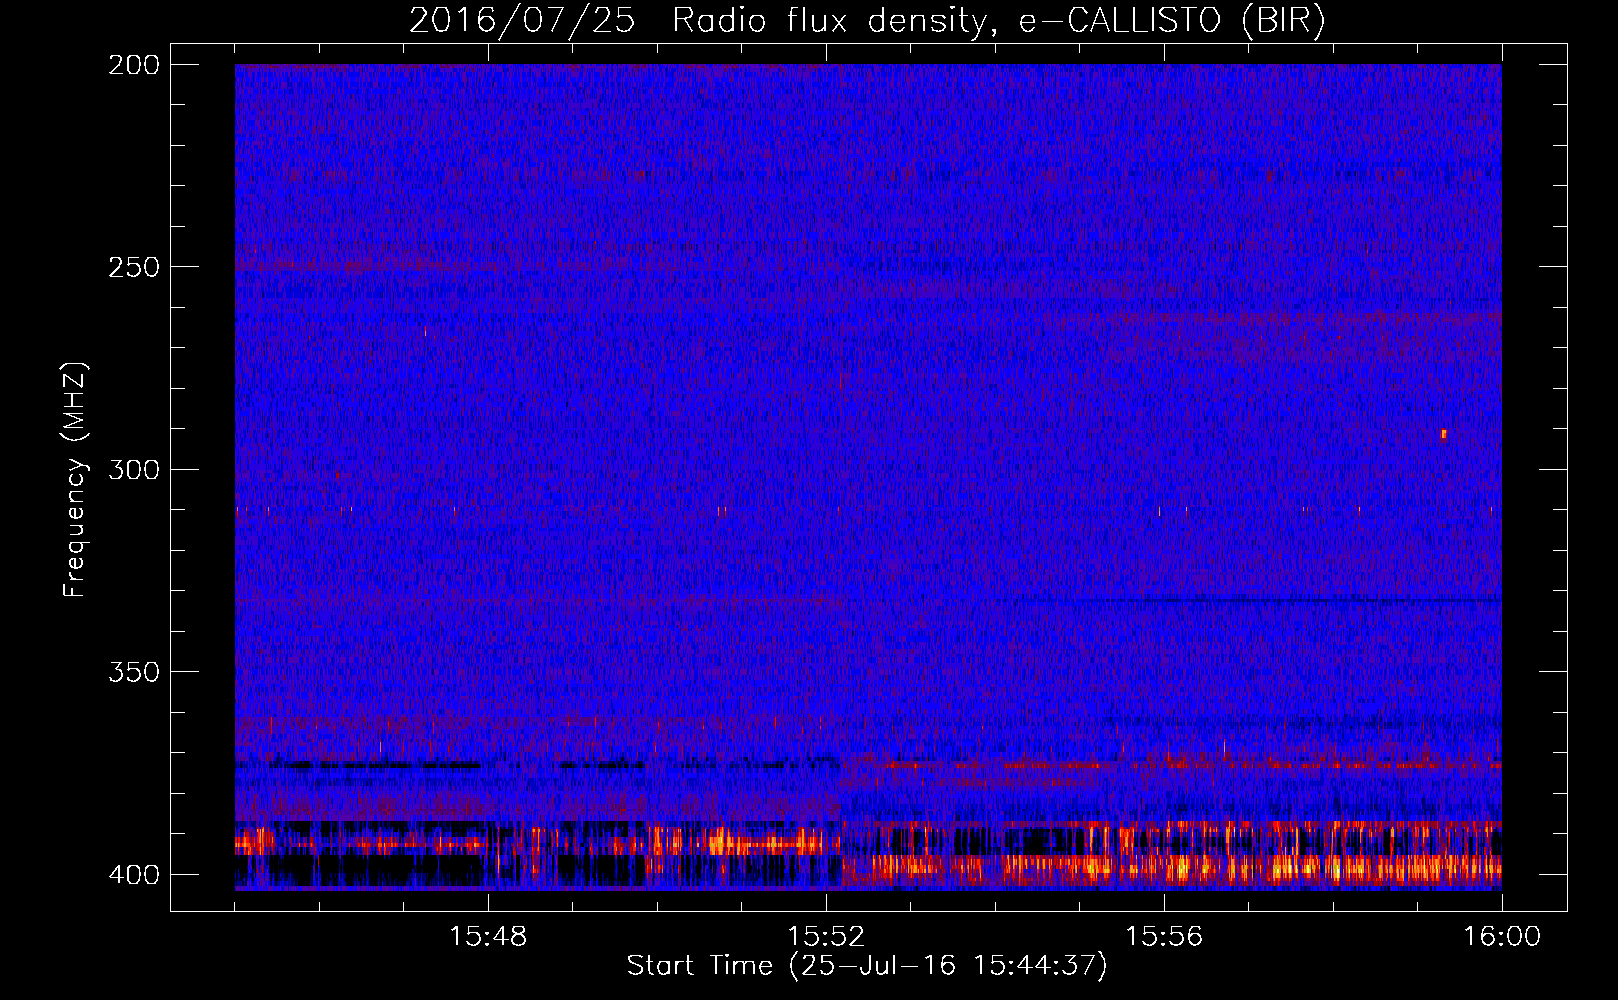Click the 15:56 time tick label
Viewport: 1618px width, 1000px height.
click(1164, 937)
